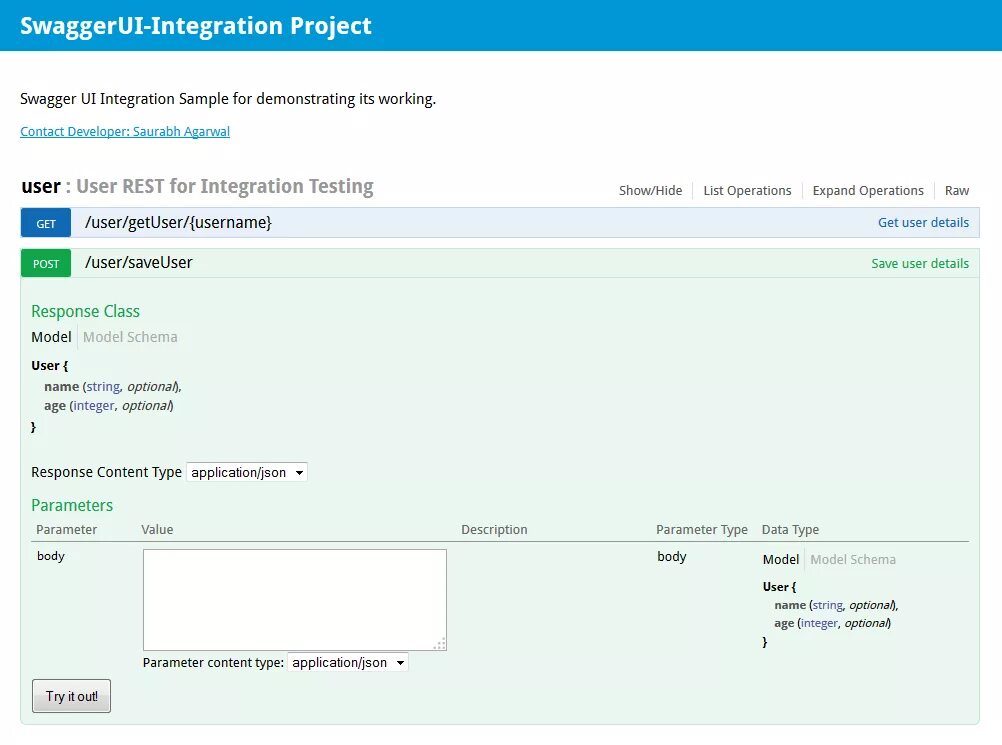1002x745 pixels.
Task: Click the GET method badge
Action: tap(46, 224)
